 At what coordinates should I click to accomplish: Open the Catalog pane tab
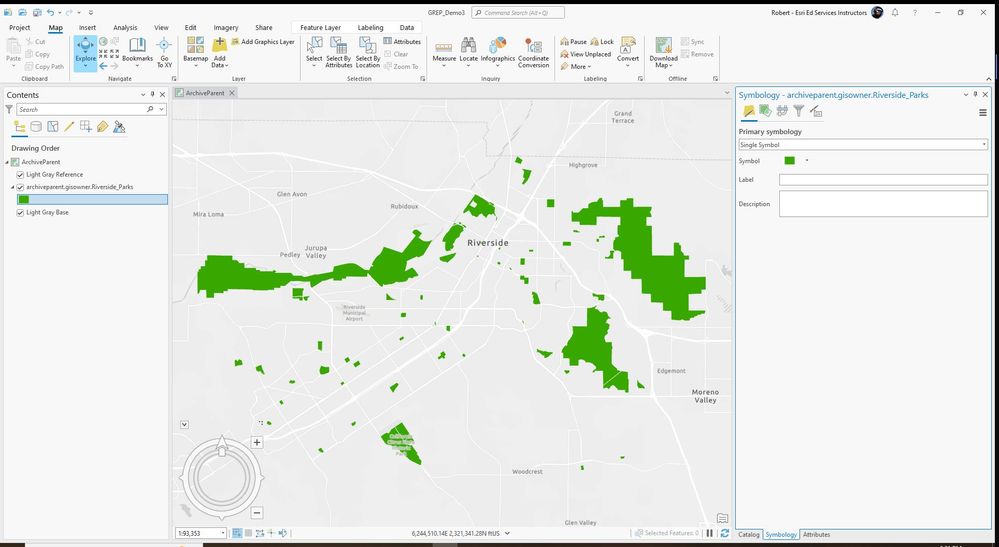click(749, 534)
